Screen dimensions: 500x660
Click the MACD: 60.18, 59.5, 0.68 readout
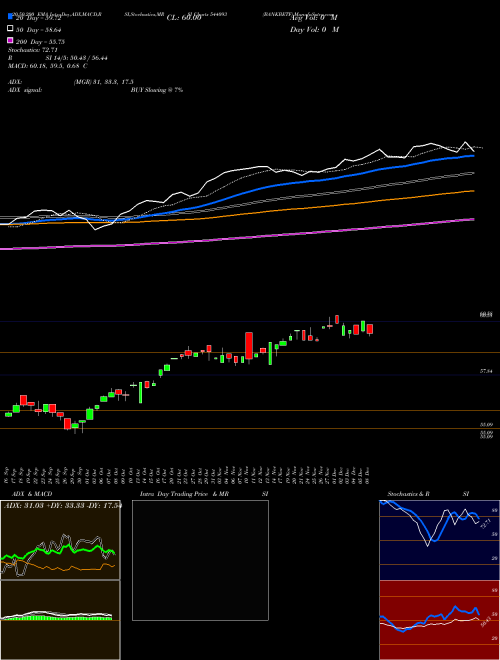tap(48, 66)
